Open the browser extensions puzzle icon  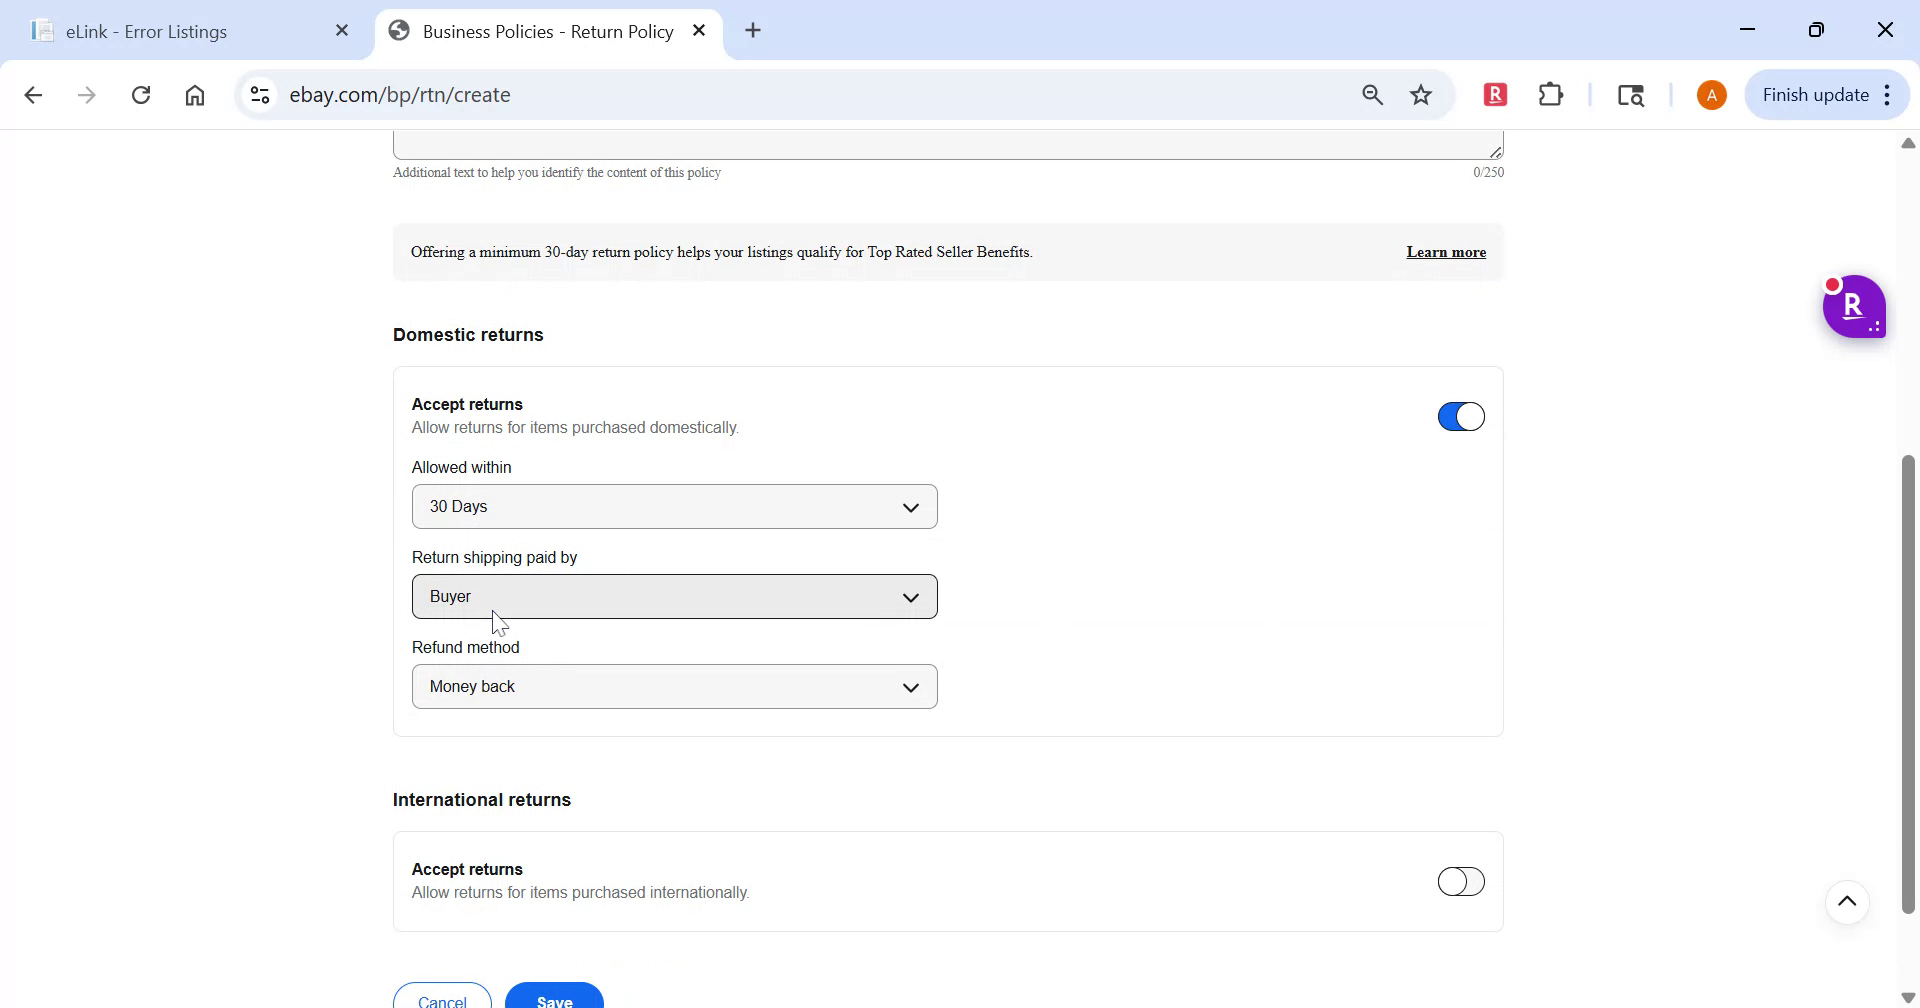coord(1551,94)
